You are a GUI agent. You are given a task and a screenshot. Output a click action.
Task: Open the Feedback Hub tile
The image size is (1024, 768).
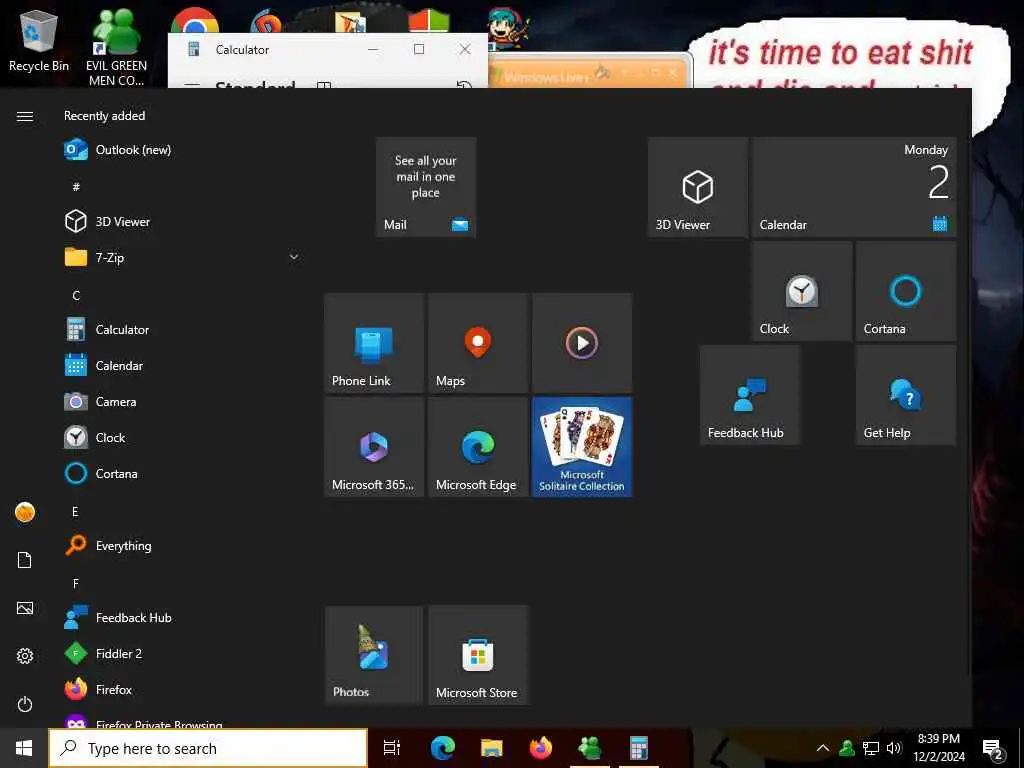(750, 395)
